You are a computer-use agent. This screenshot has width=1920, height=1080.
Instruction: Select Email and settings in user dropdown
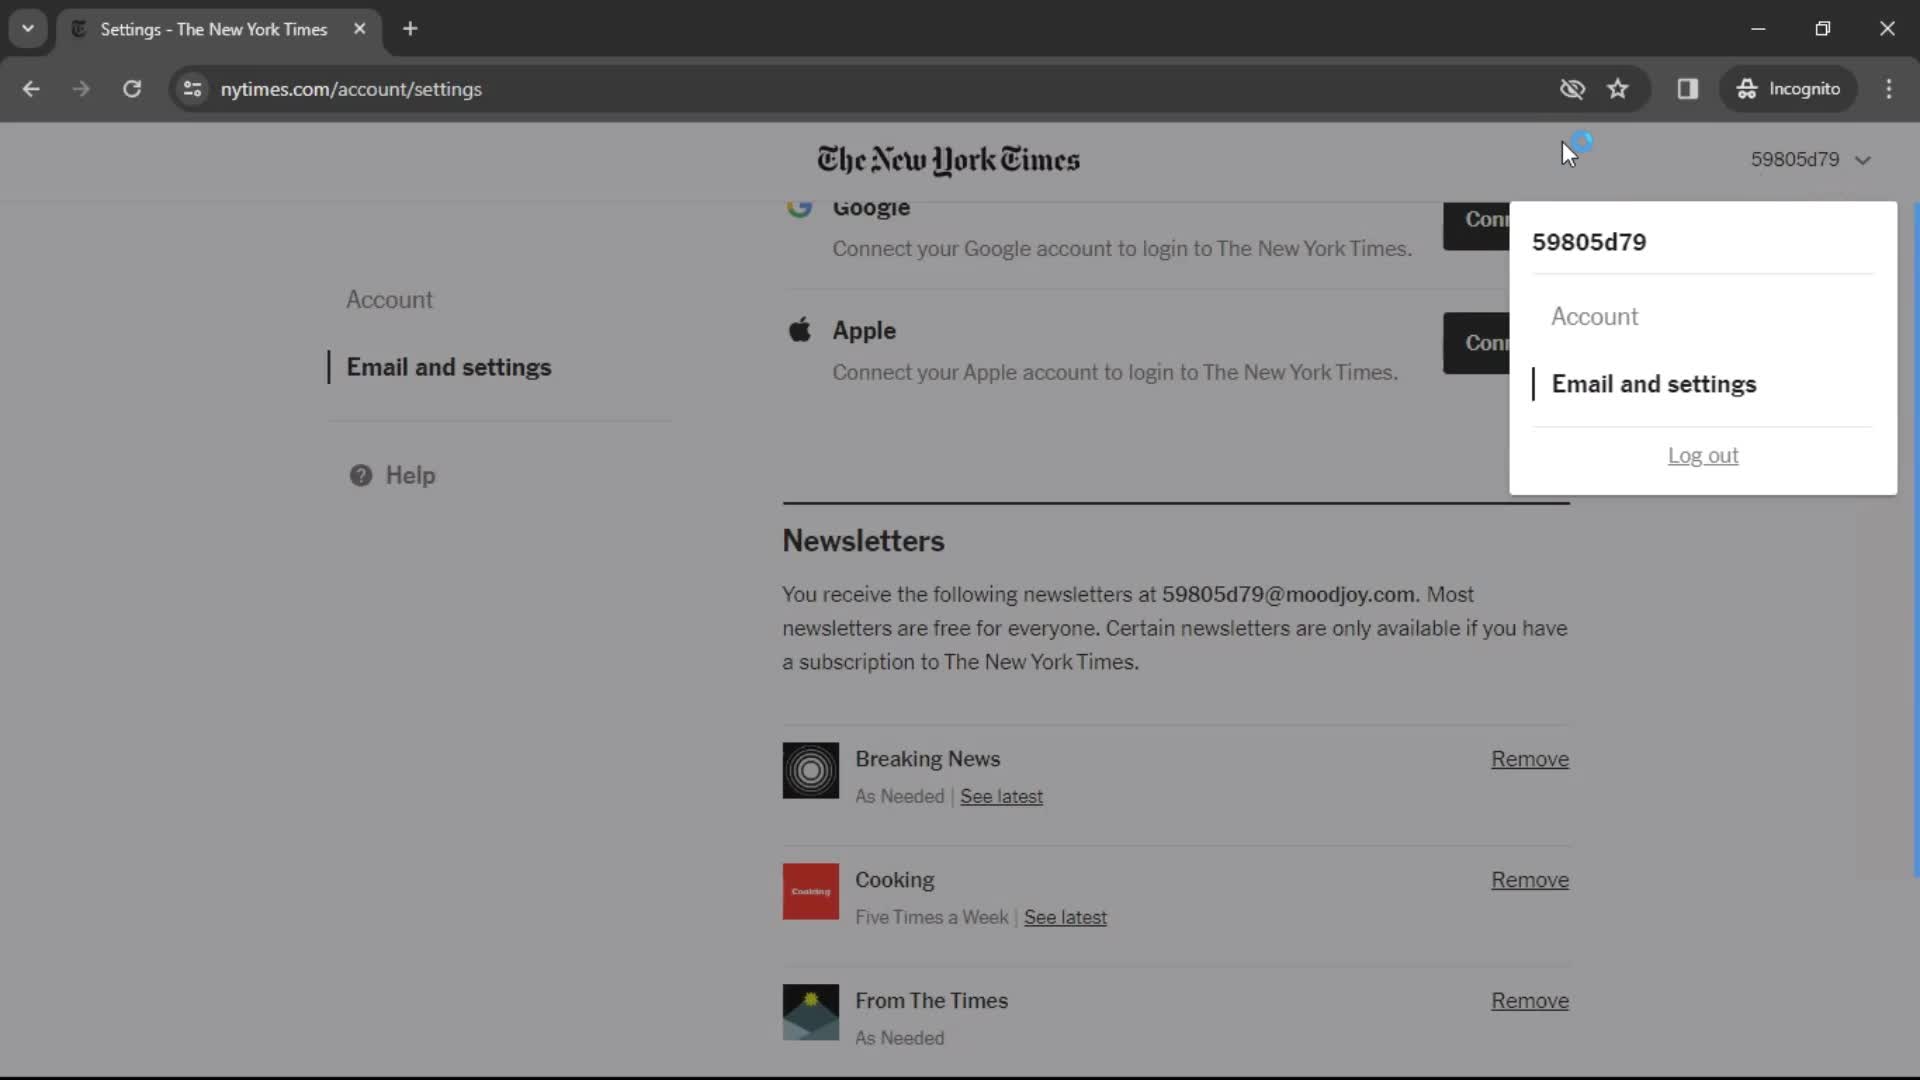click(1653, 384)
